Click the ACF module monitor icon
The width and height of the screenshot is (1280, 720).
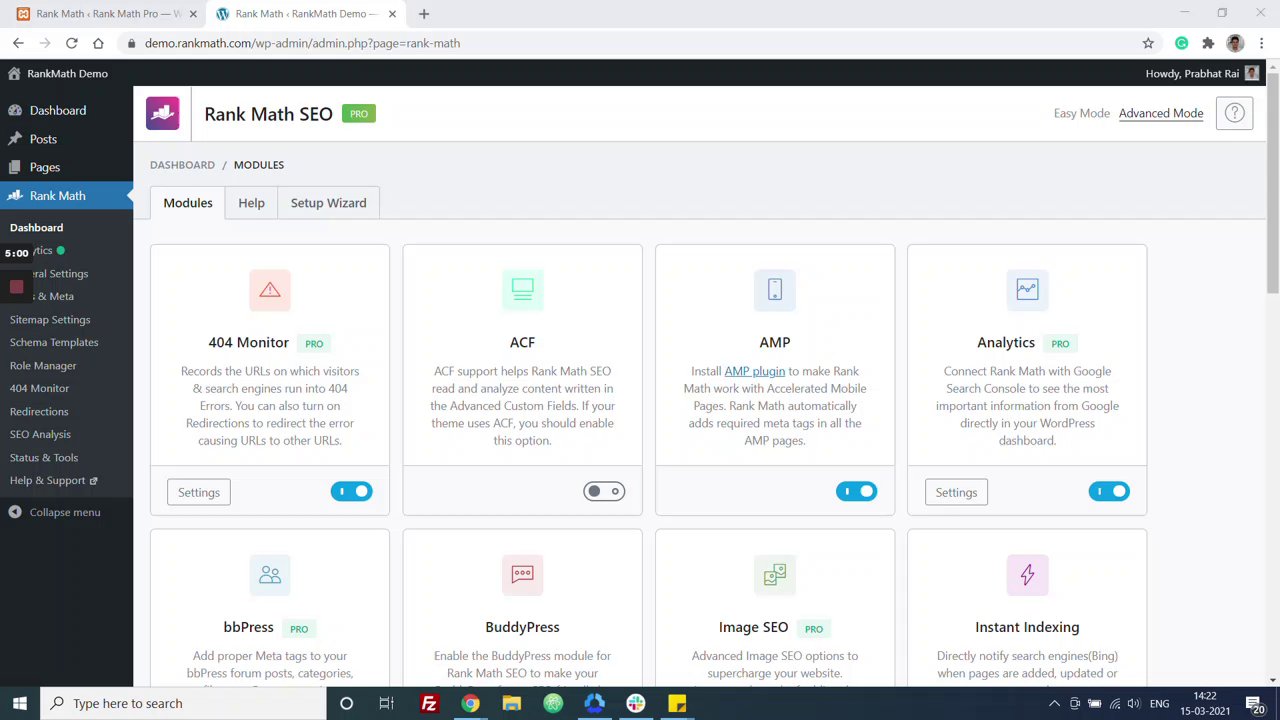point(522,289)
